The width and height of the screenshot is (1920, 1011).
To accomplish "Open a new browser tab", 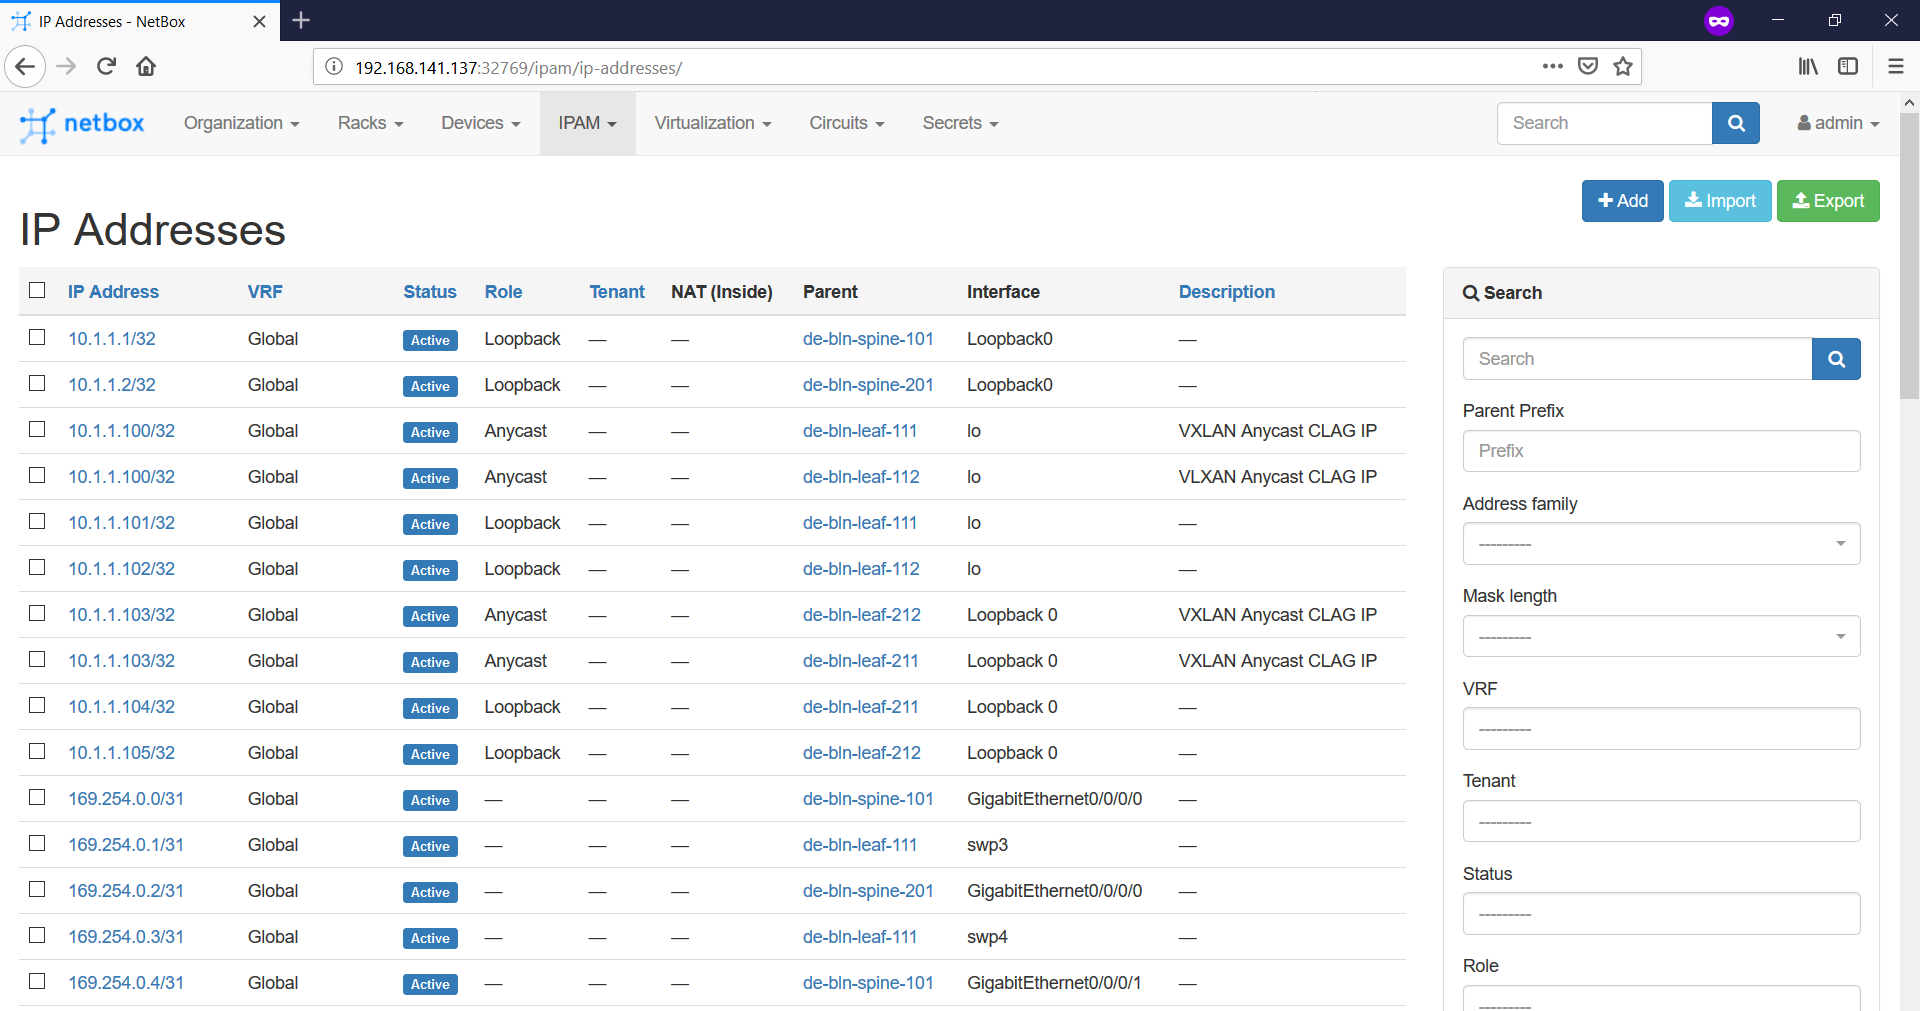I will tap(301, 21).
